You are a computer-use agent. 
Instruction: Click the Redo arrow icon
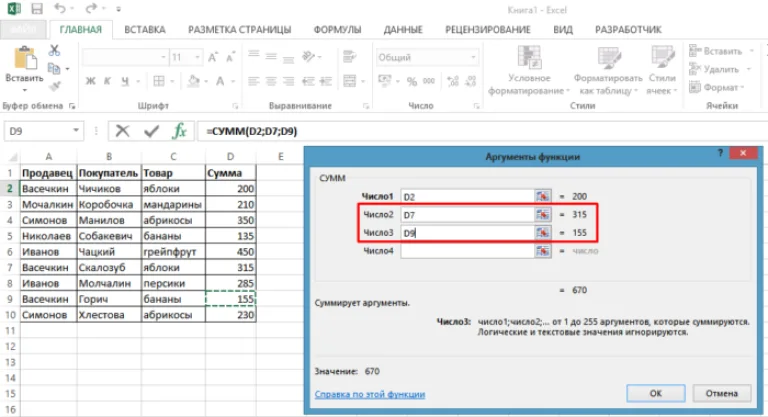91,8
